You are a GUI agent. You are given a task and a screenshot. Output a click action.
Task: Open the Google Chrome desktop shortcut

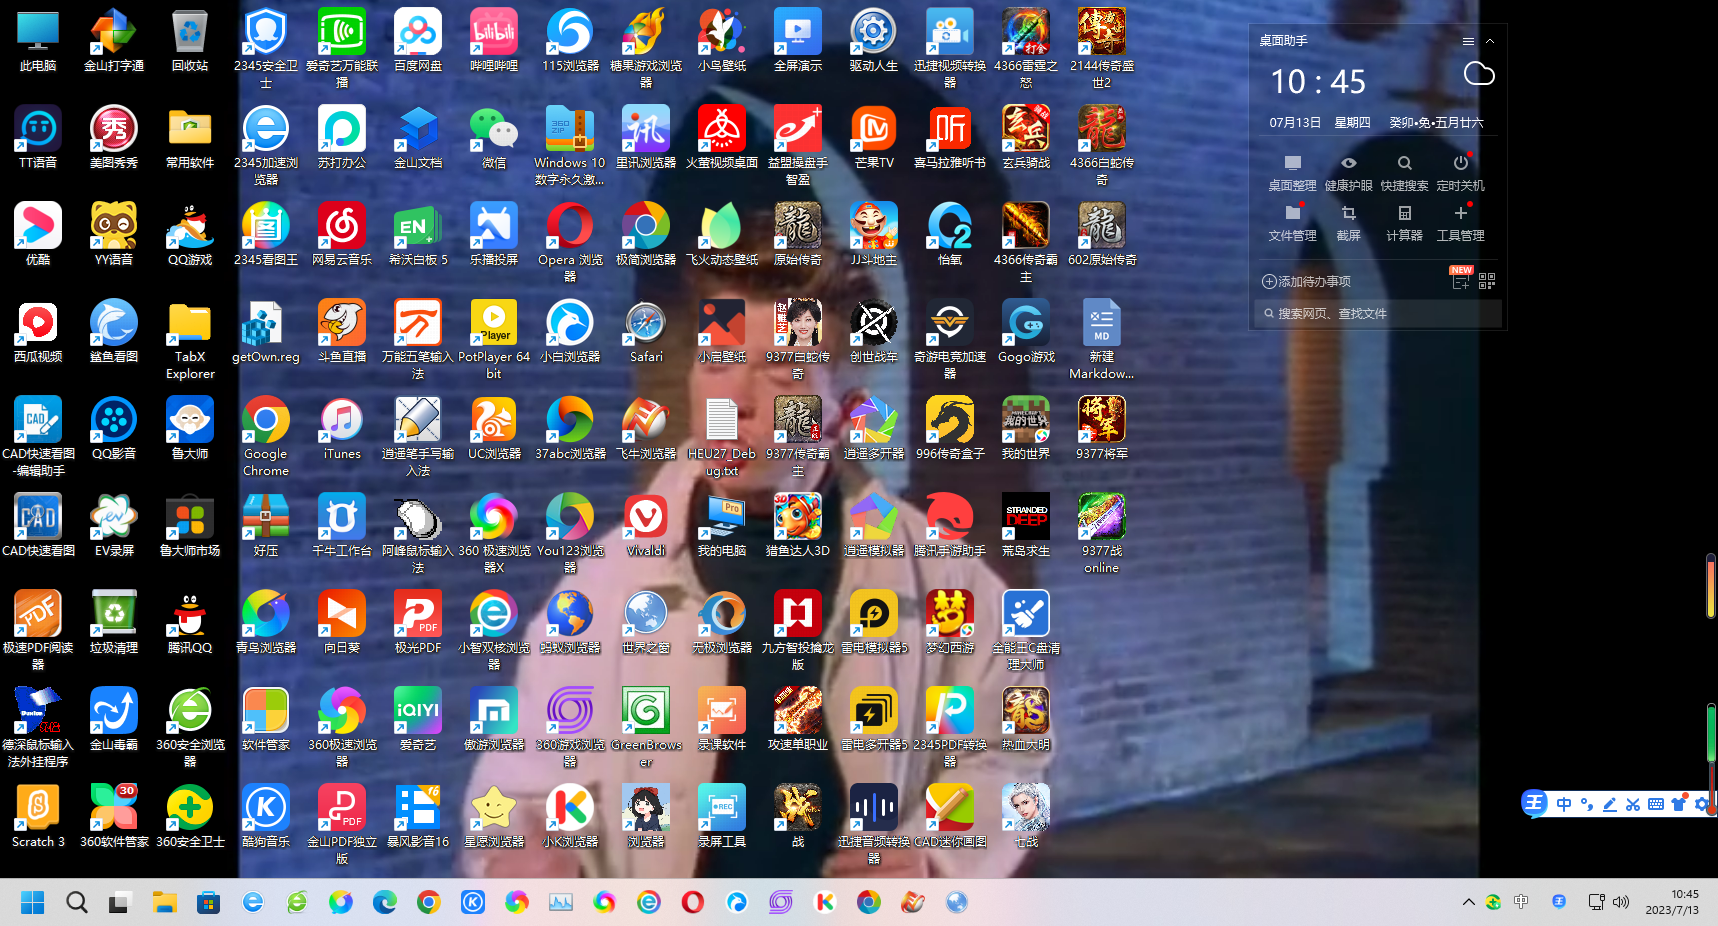(265, 422)
